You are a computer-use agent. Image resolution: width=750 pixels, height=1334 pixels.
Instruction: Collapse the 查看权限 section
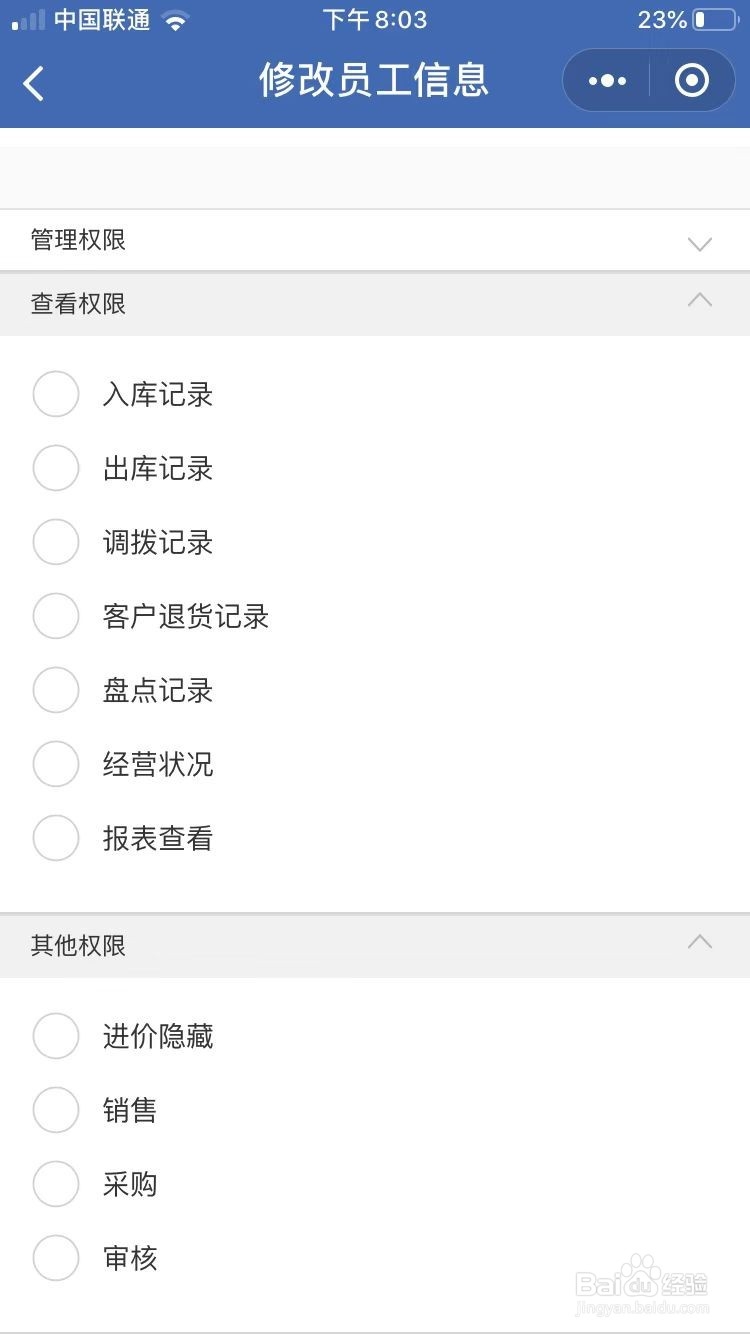(x=700, y=300)
